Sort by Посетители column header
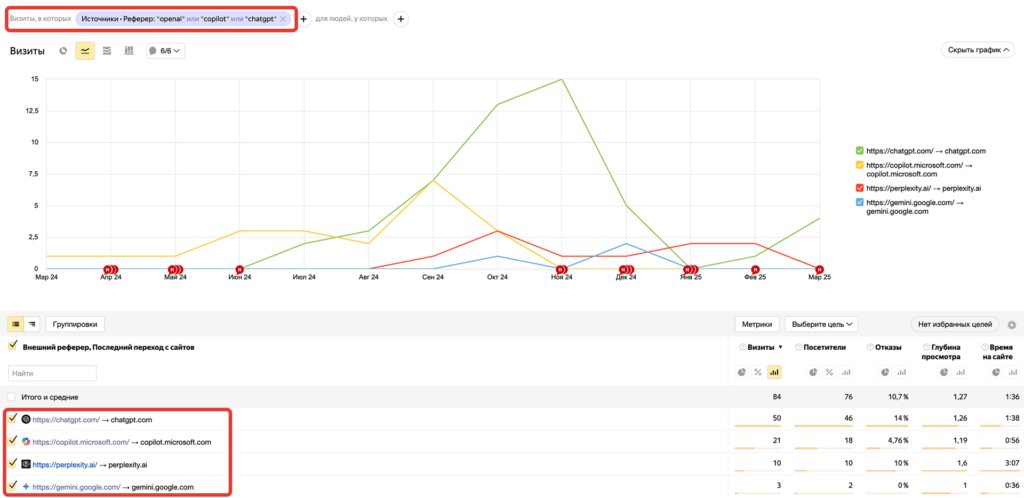1024x498 pixels. tap(825, 348)
